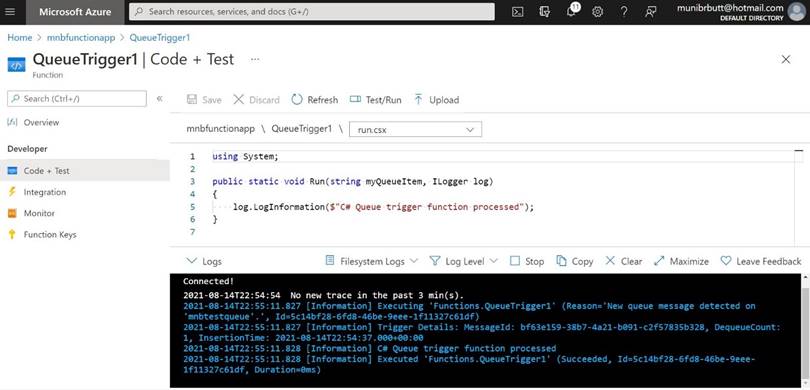Click the Leave Feedback button
Image resolution: width=810 pixels, height=390 pixels.
coord(761,261)
